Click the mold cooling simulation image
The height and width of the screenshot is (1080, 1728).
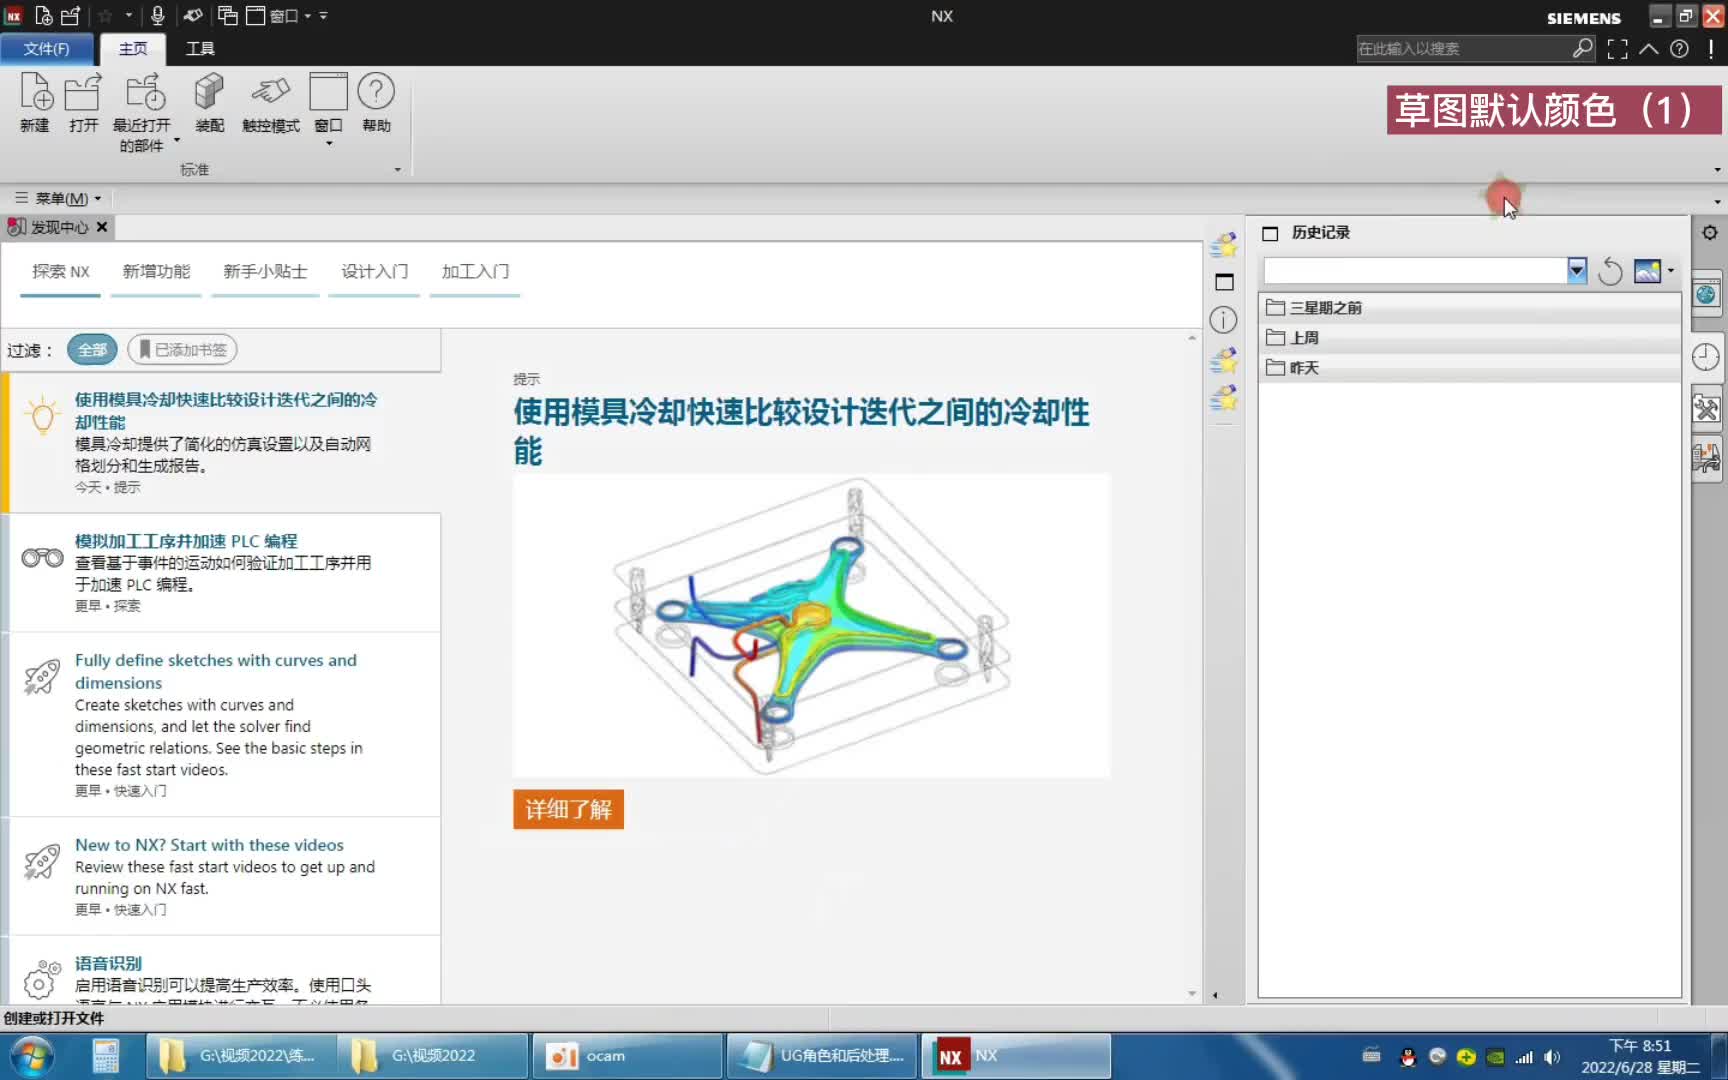click(x=811, y=626)
